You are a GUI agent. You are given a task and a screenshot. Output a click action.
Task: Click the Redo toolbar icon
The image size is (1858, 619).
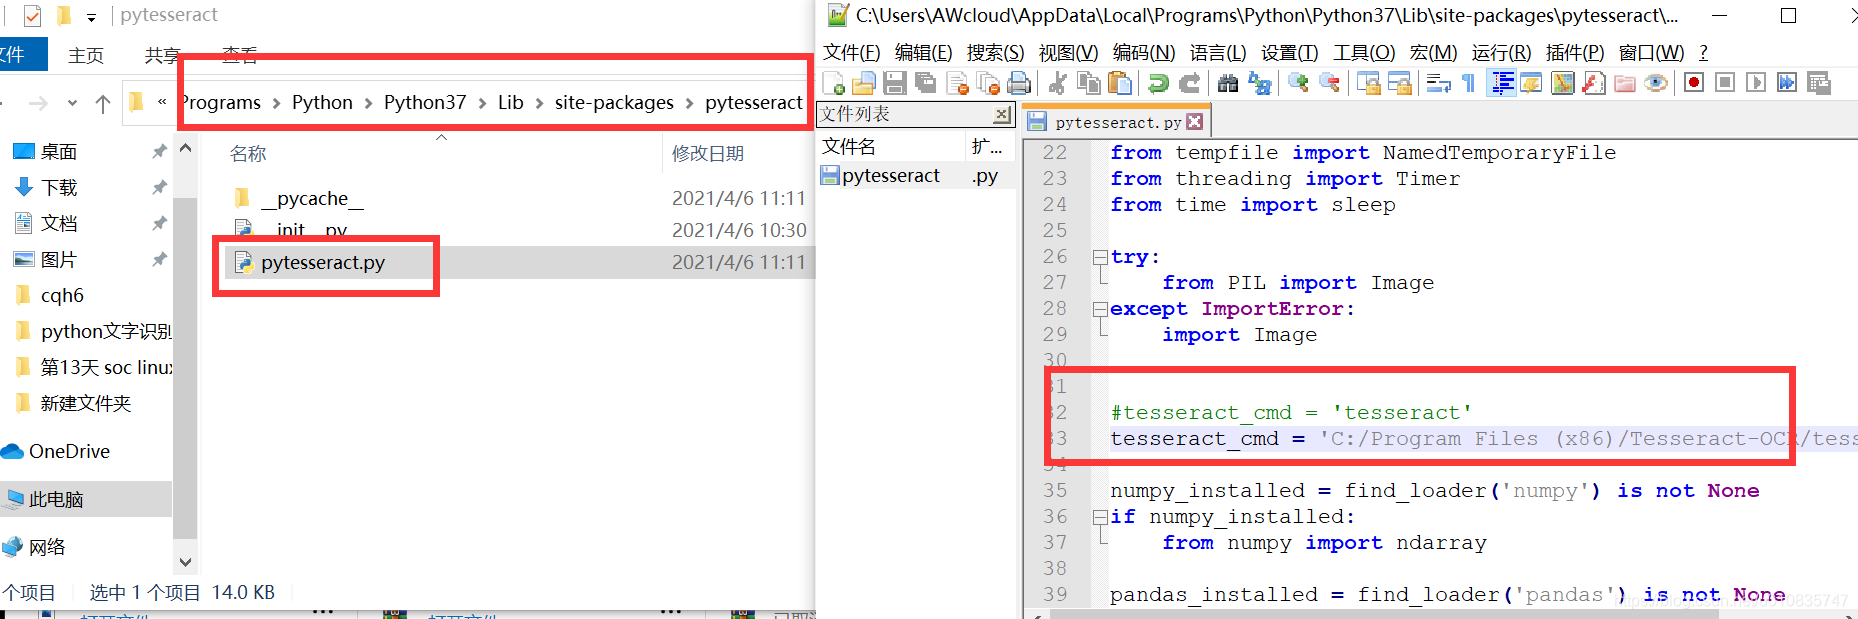tap(1189, 83)
